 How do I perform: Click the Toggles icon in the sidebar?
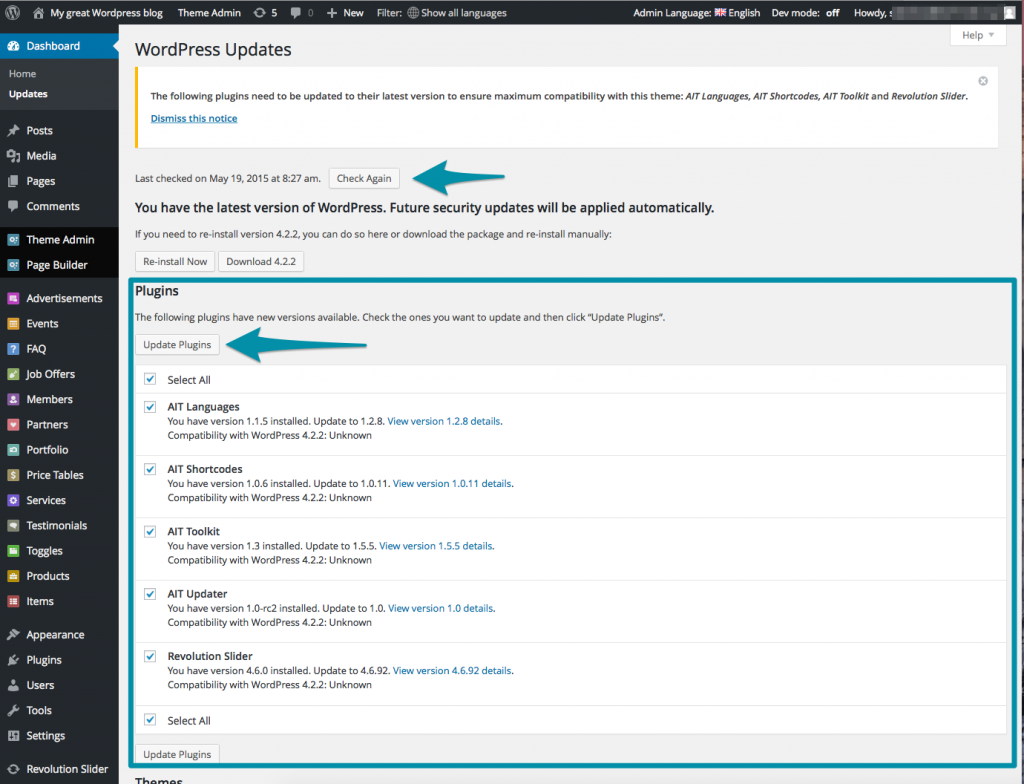[x=13, y=551]
